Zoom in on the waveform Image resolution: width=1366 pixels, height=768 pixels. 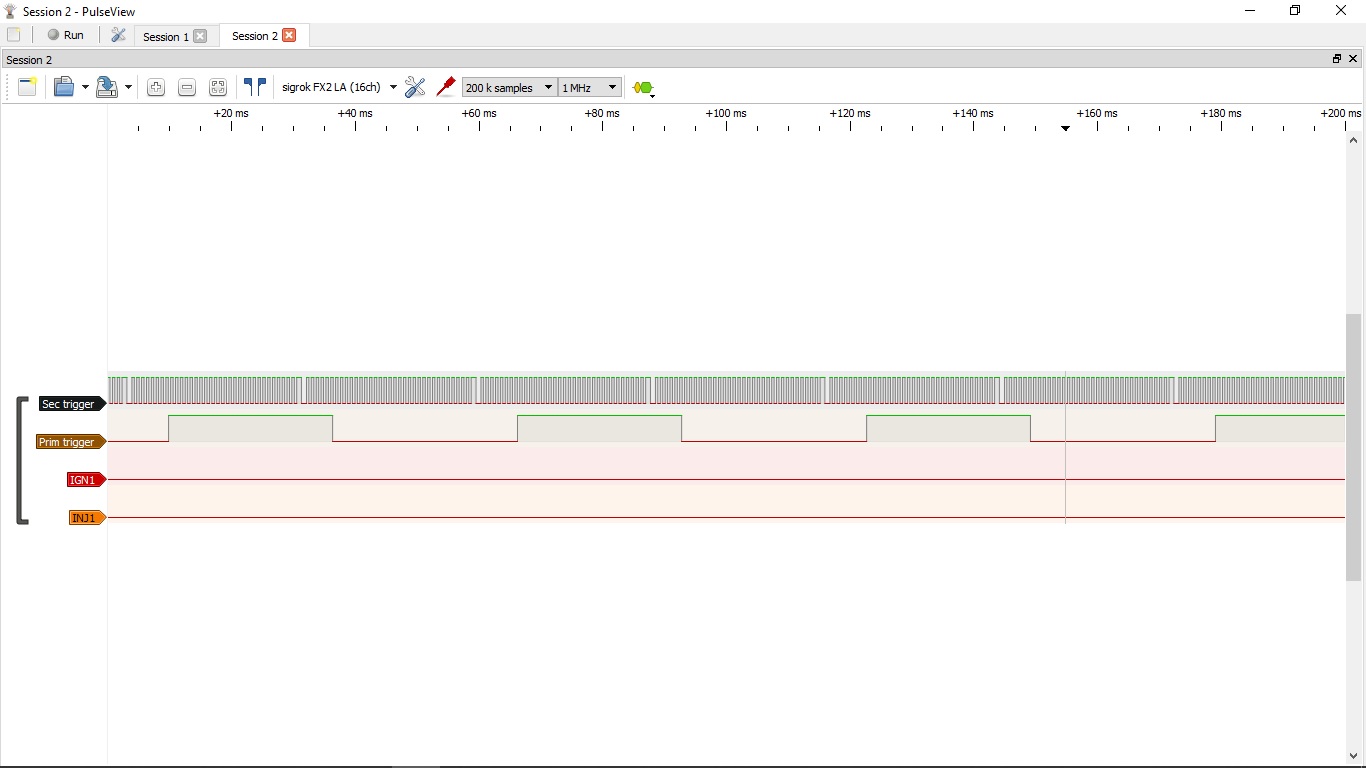point(156,87)
